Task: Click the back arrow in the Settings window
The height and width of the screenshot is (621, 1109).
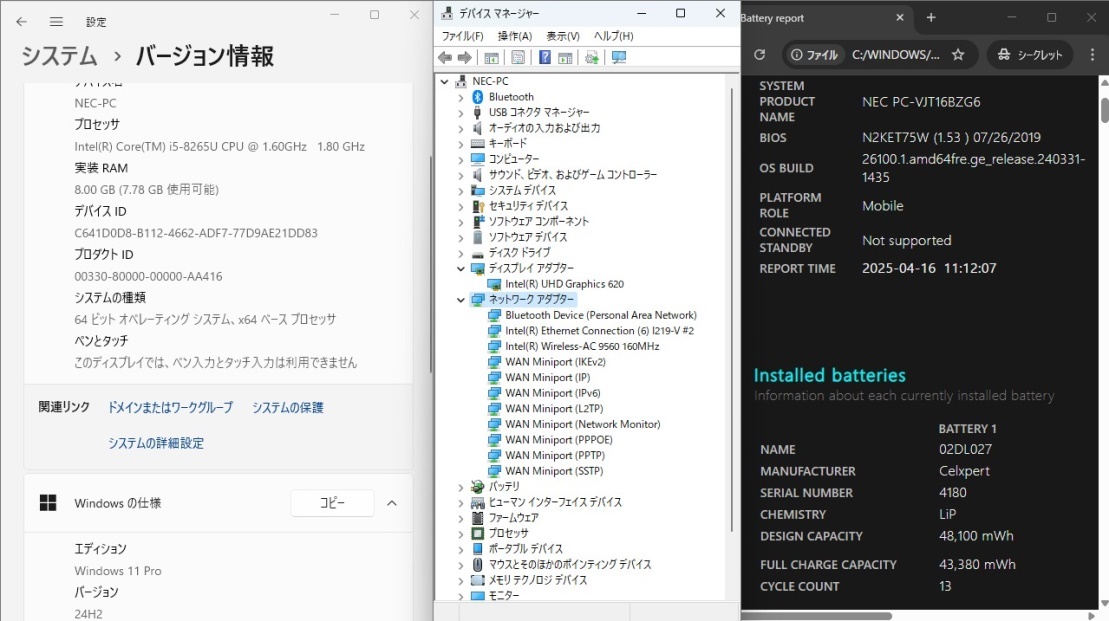Action: click(x=20, y=21)
